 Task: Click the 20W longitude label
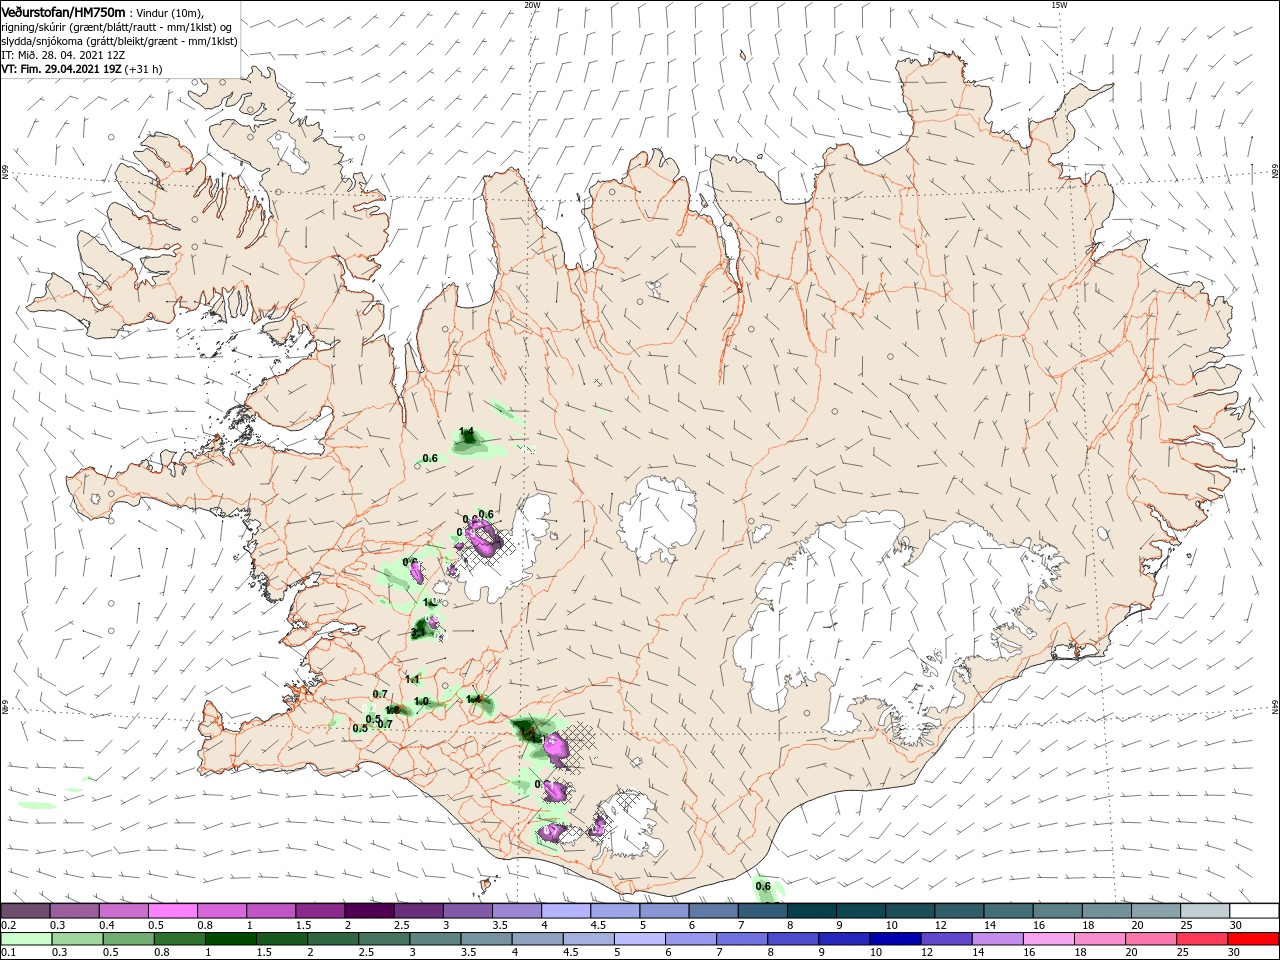532,4
